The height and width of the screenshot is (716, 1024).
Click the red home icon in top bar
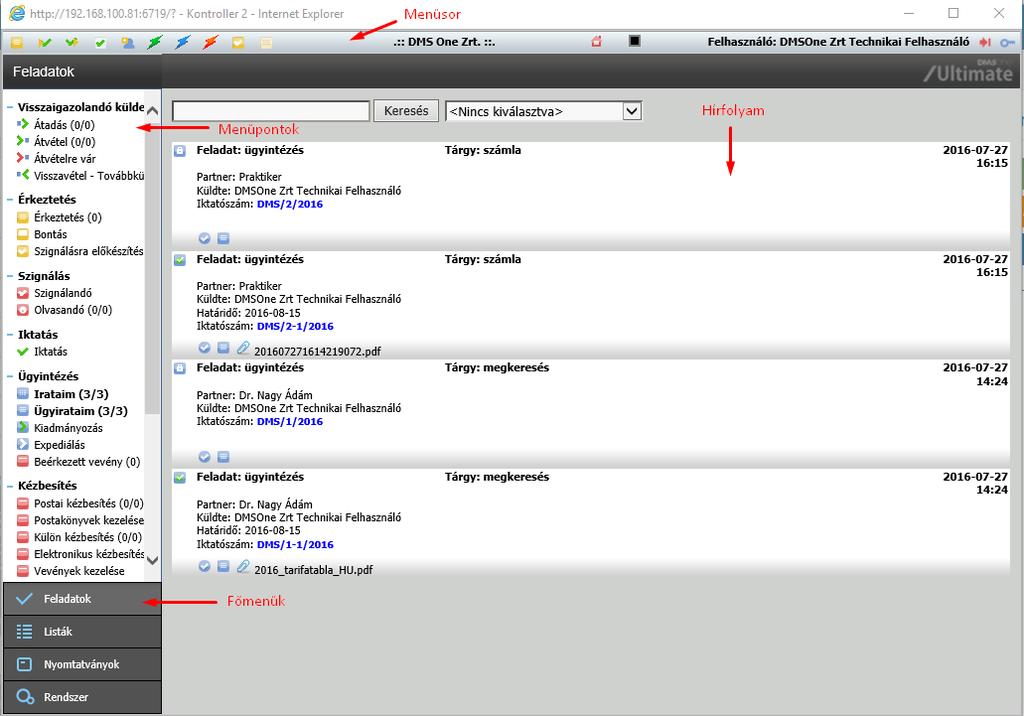click(596, 42)
